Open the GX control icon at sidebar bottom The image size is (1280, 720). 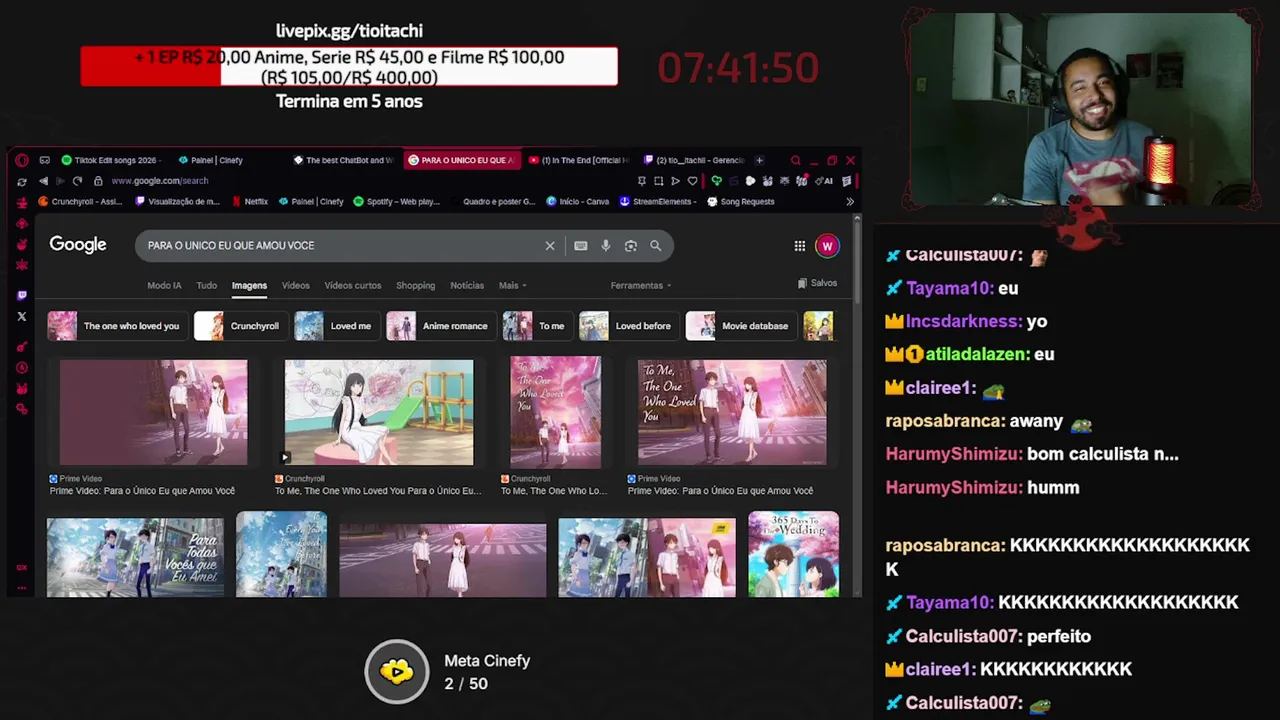[x=22, y=567]
